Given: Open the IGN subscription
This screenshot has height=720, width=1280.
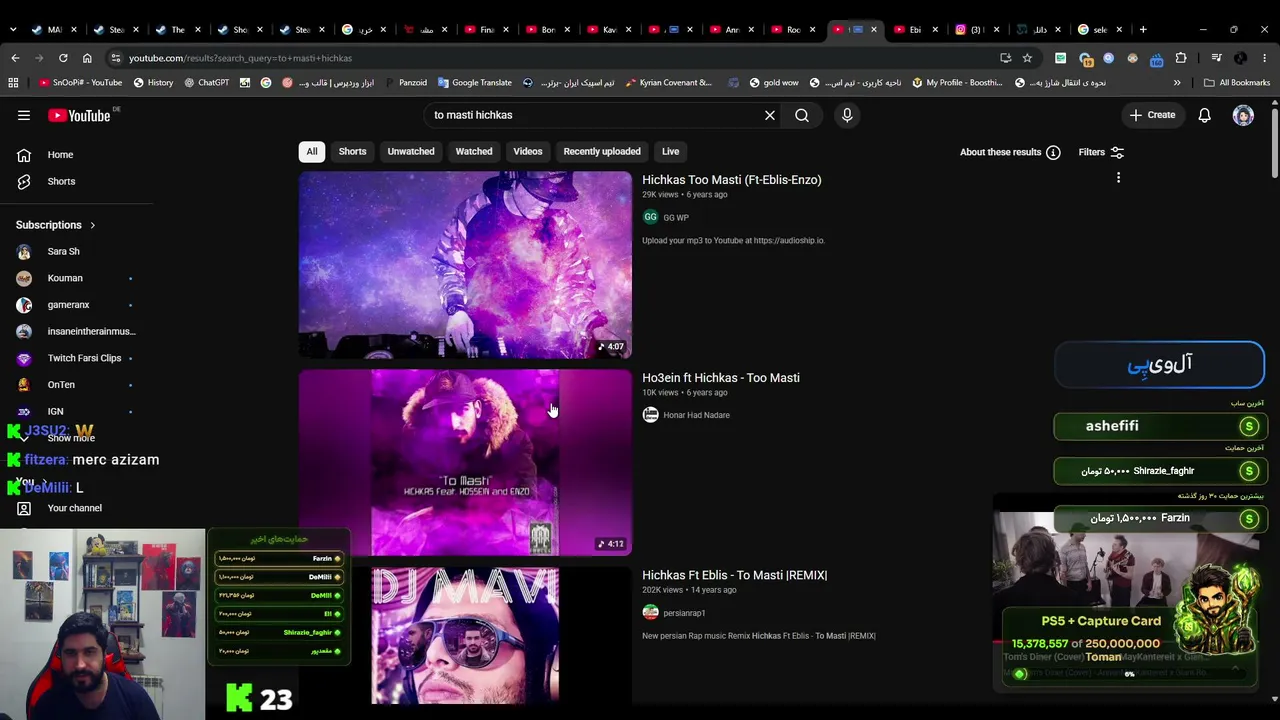Looking at the screenshot, I should tap(78, 411).
